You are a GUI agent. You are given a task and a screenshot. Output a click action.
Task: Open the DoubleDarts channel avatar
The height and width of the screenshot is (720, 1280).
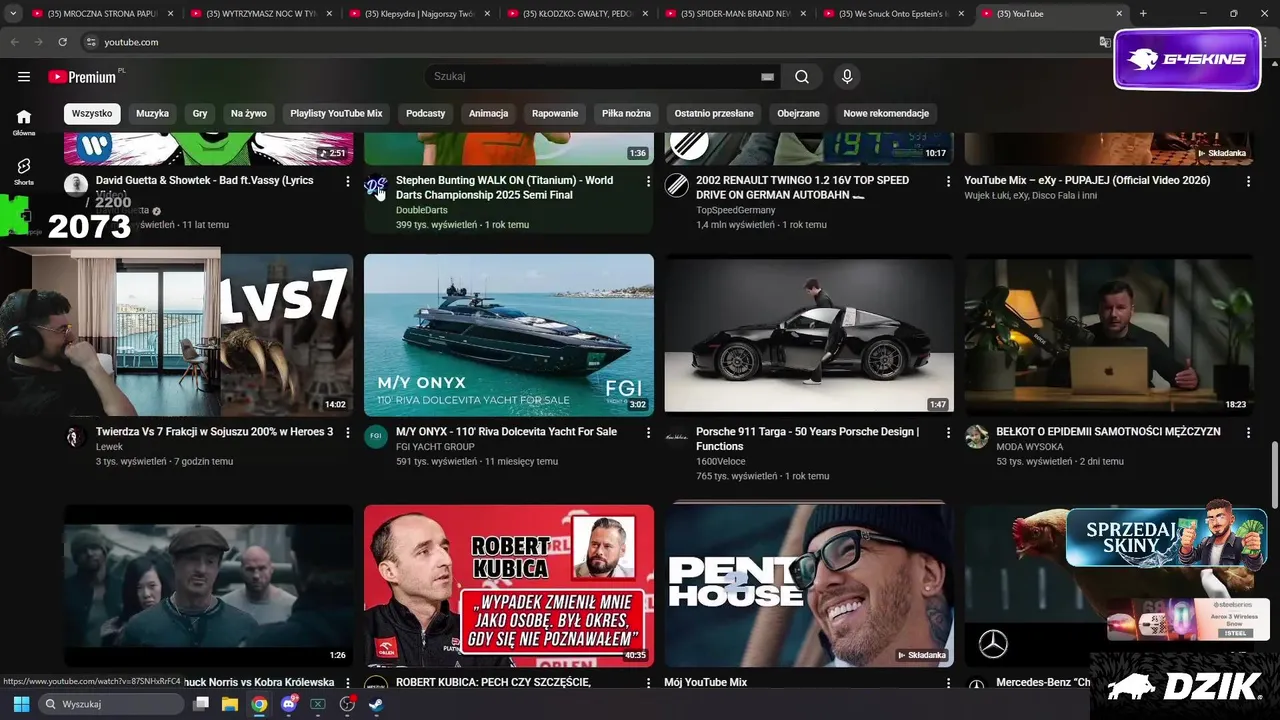376,186
